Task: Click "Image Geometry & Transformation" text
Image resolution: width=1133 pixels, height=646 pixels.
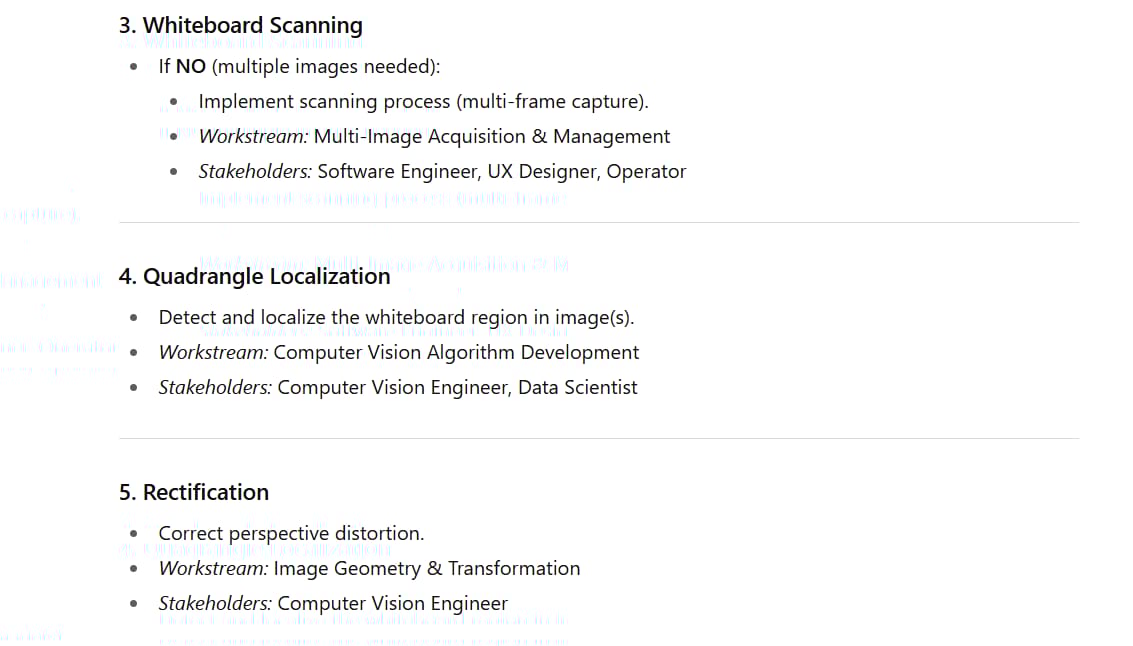Action: pyautogui.click(x=427, y=569)
